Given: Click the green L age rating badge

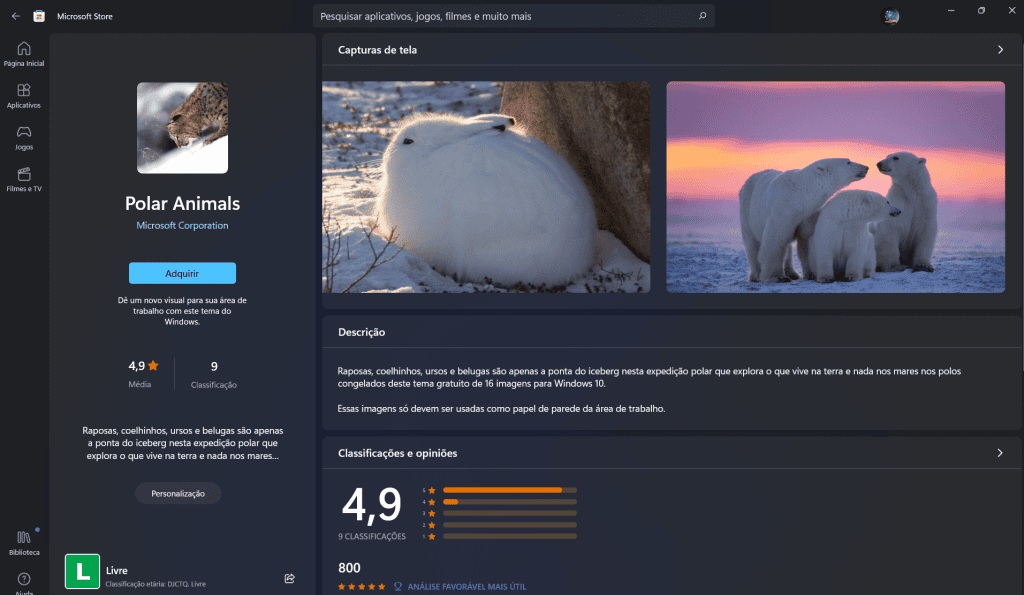Looking at the screenshot, I should pos(82,571).
